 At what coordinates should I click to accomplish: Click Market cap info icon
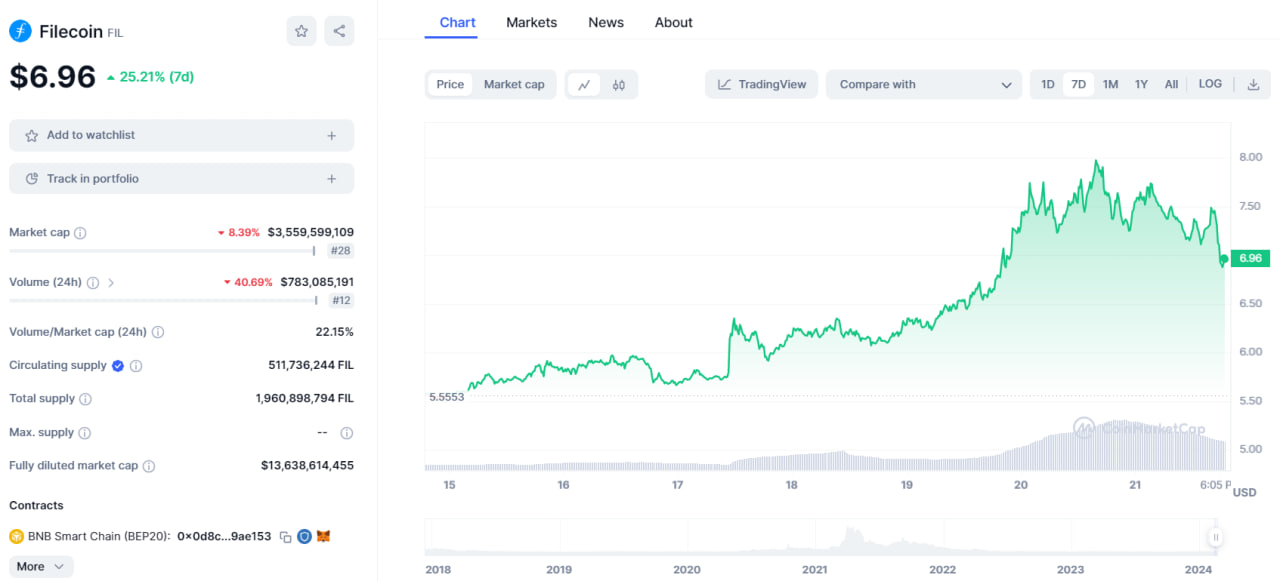[80, 233]
